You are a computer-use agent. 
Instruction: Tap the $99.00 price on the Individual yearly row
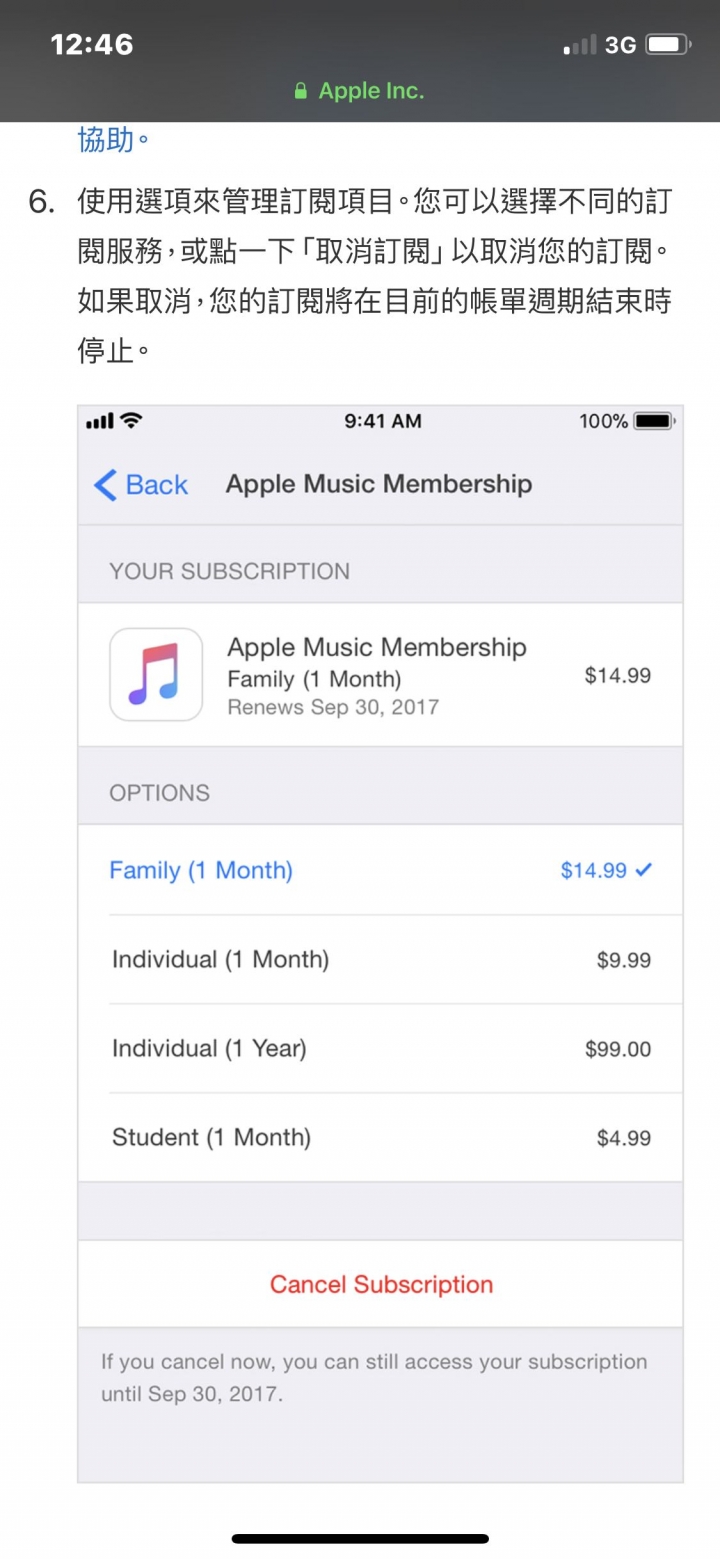(618, 1049)
